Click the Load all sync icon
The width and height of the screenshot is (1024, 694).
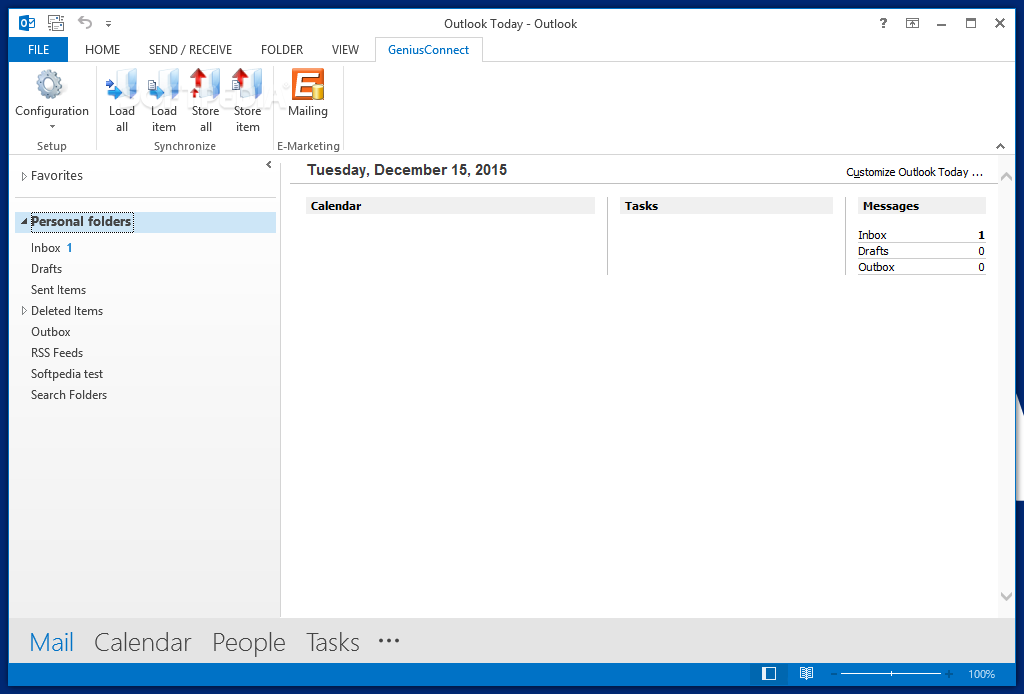pos(121,99)
